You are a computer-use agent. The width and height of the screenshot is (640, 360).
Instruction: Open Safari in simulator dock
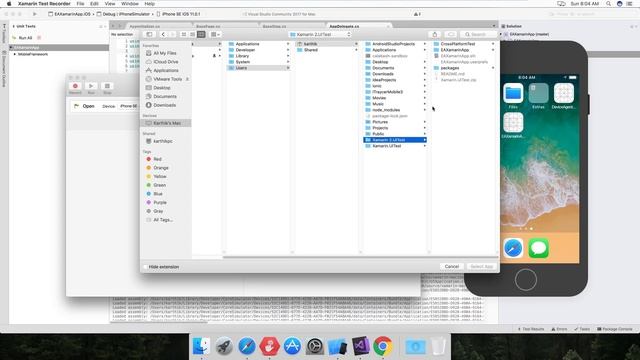click(x=513, y=248)
